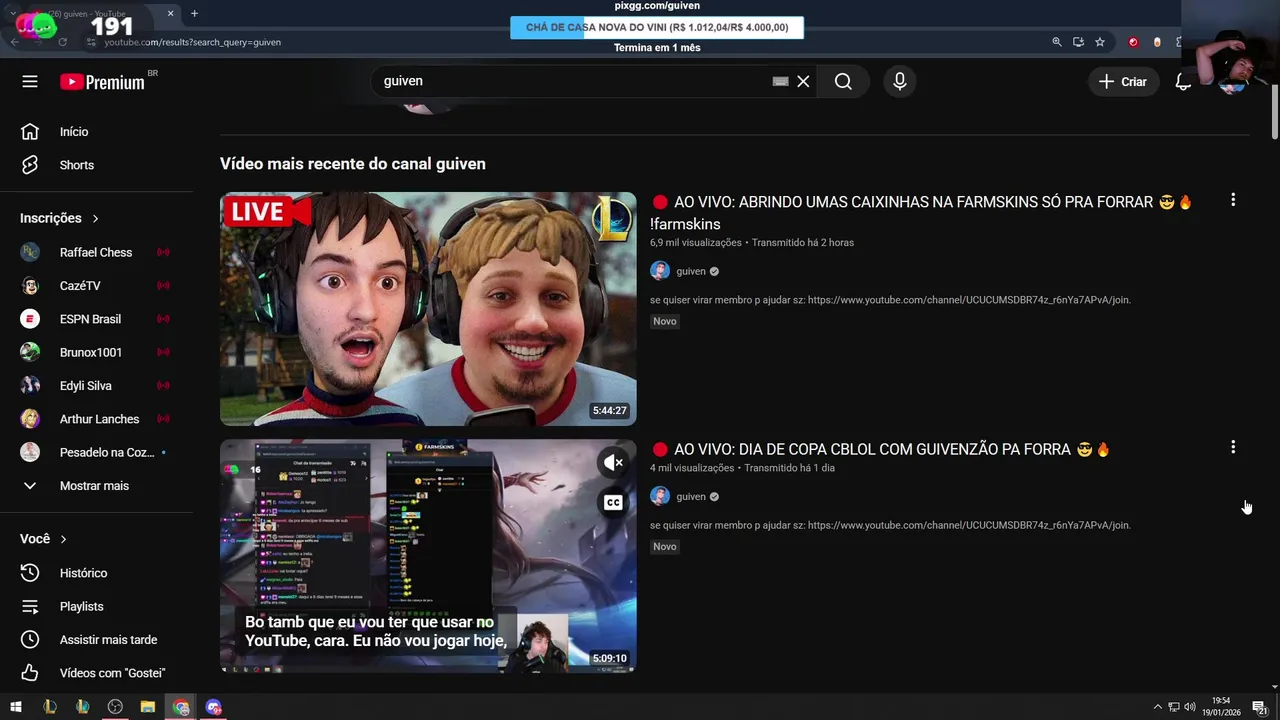Go to YouTube Premium home logo
1280x720 pixels.
[x=103, y=82]
